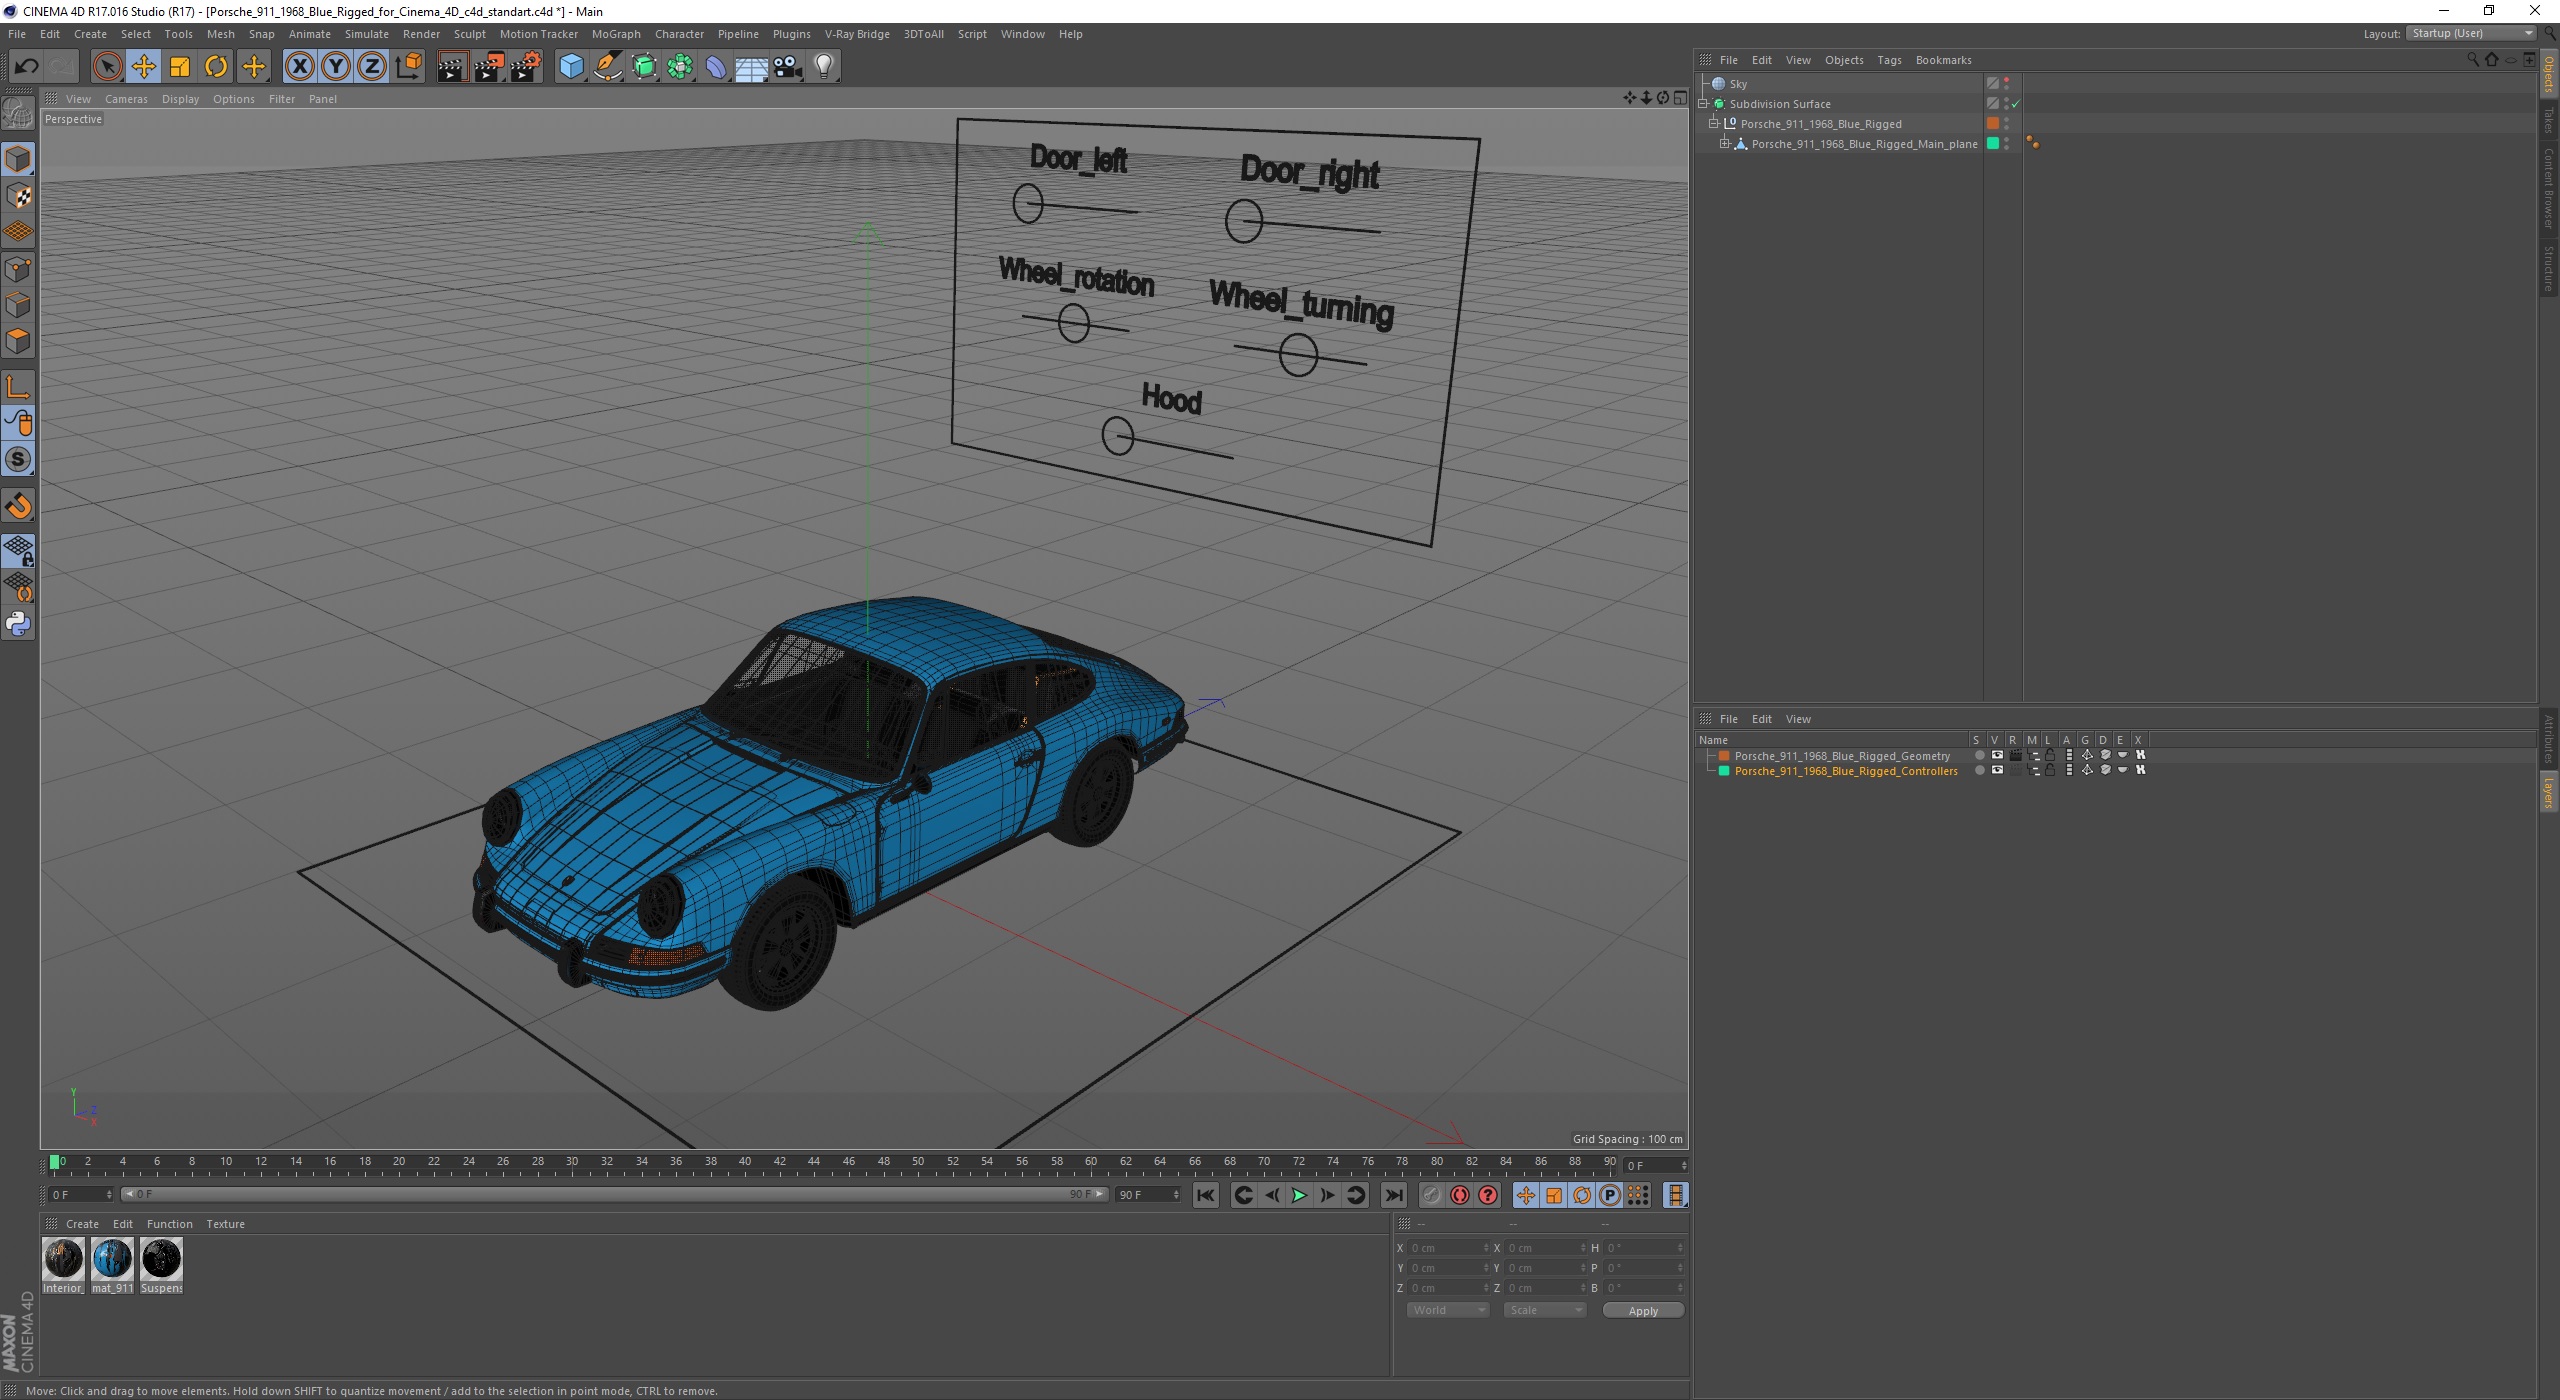Toggle visibility of Controllers layer

coord(1997,770)
